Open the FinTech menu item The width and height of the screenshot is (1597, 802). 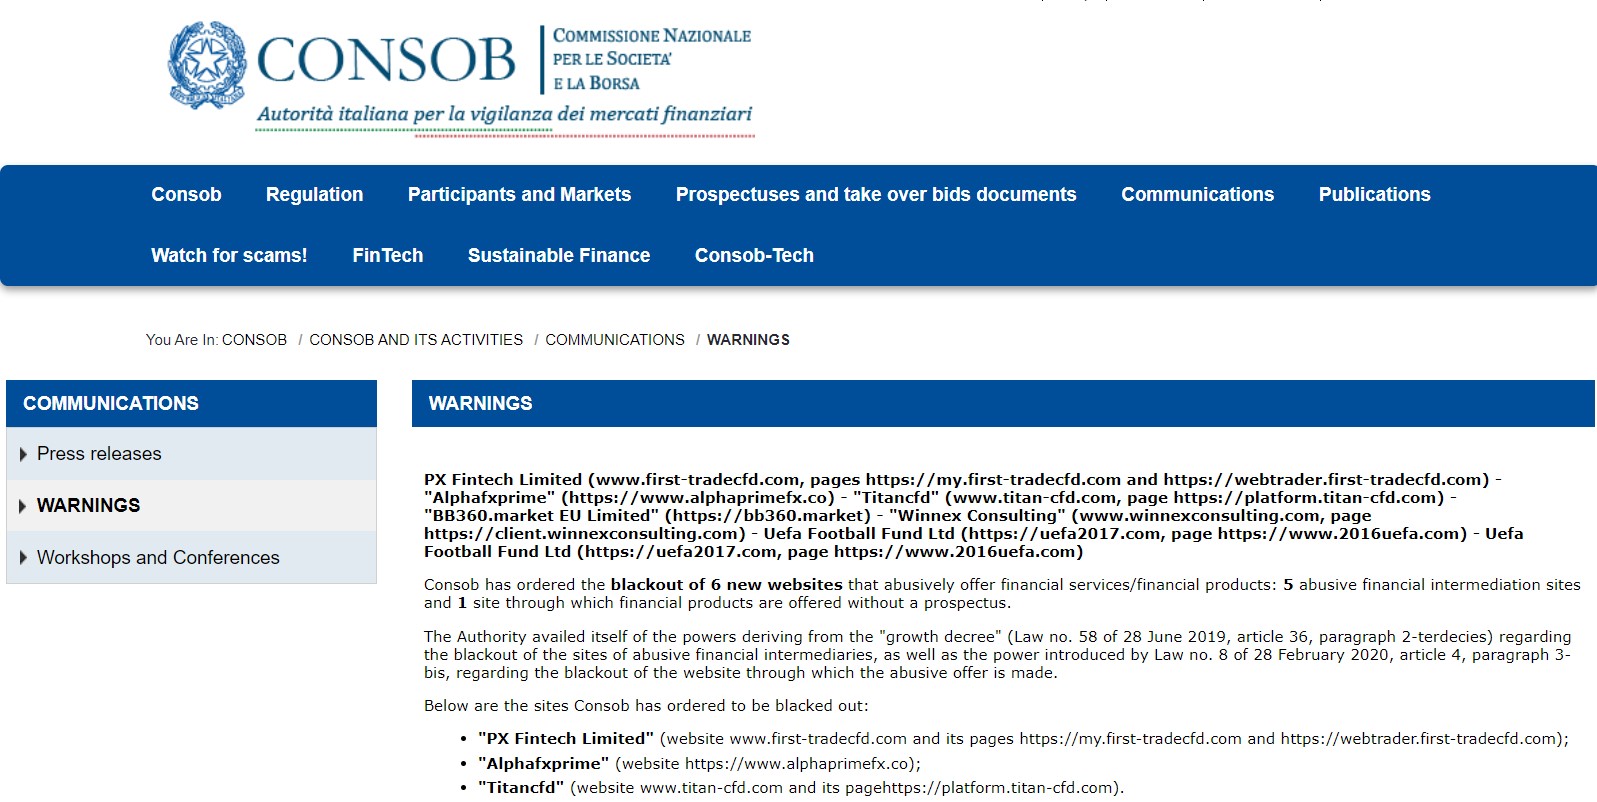(x=387, y=256)
